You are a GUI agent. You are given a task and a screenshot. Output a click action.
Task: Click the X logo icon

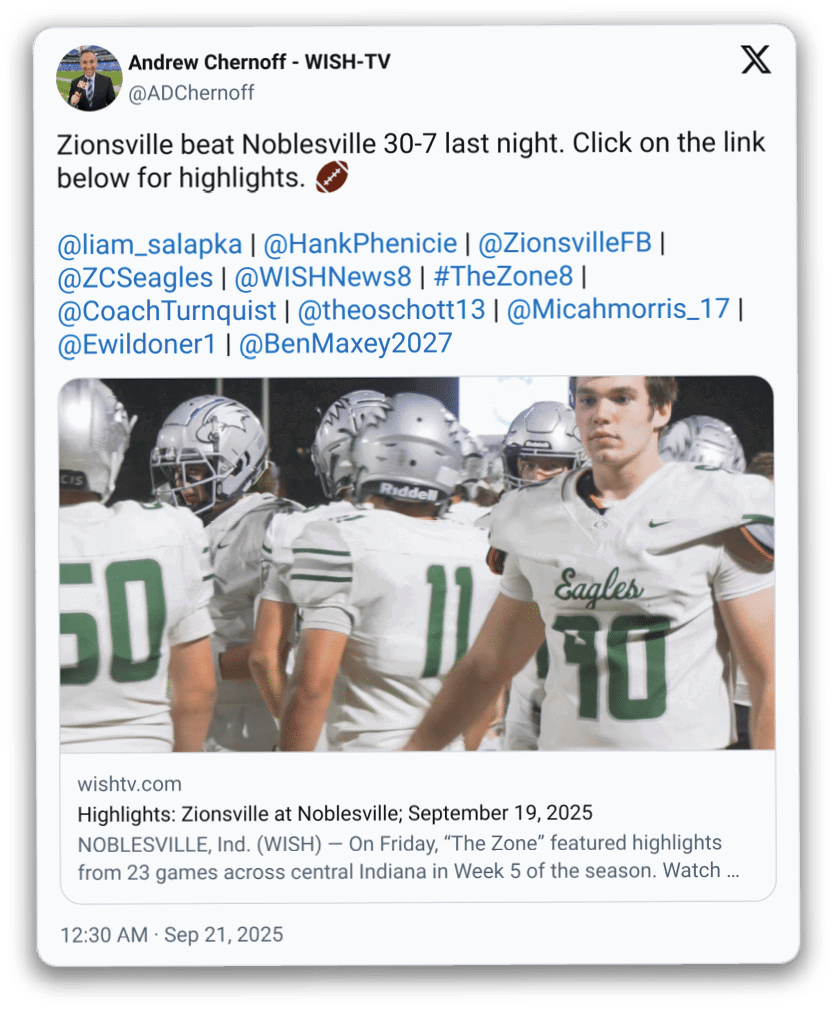pyautogui.click(x=756, y=61)
